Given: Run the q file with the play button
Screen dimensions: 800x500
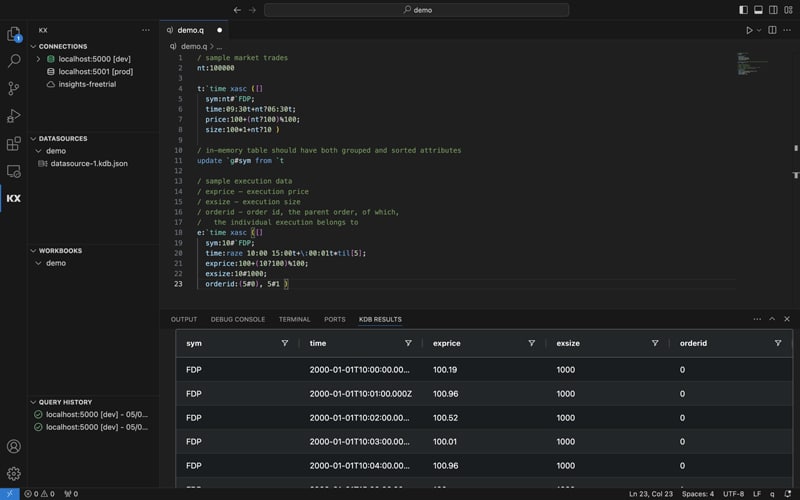Looking at the screenshot, I should pos(747,30).
